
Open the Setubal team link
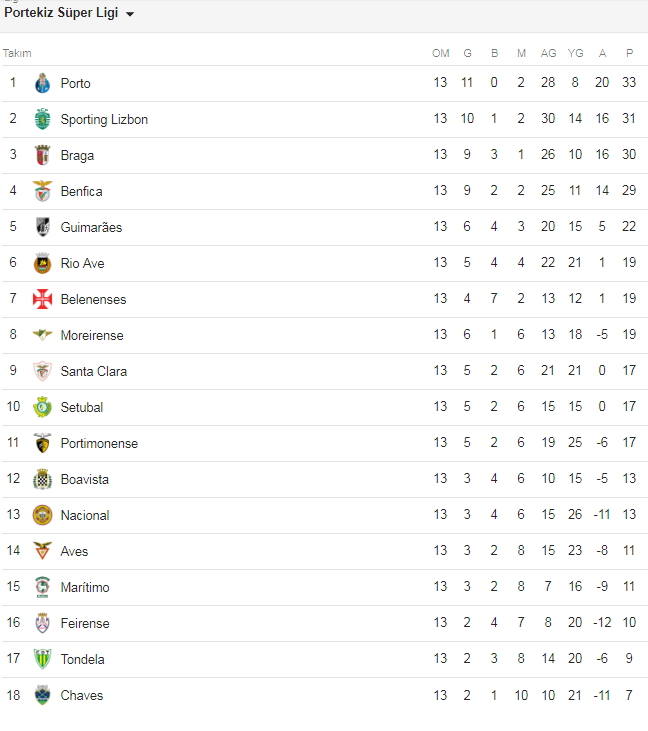pyautogui.click(x=81, y=407)
